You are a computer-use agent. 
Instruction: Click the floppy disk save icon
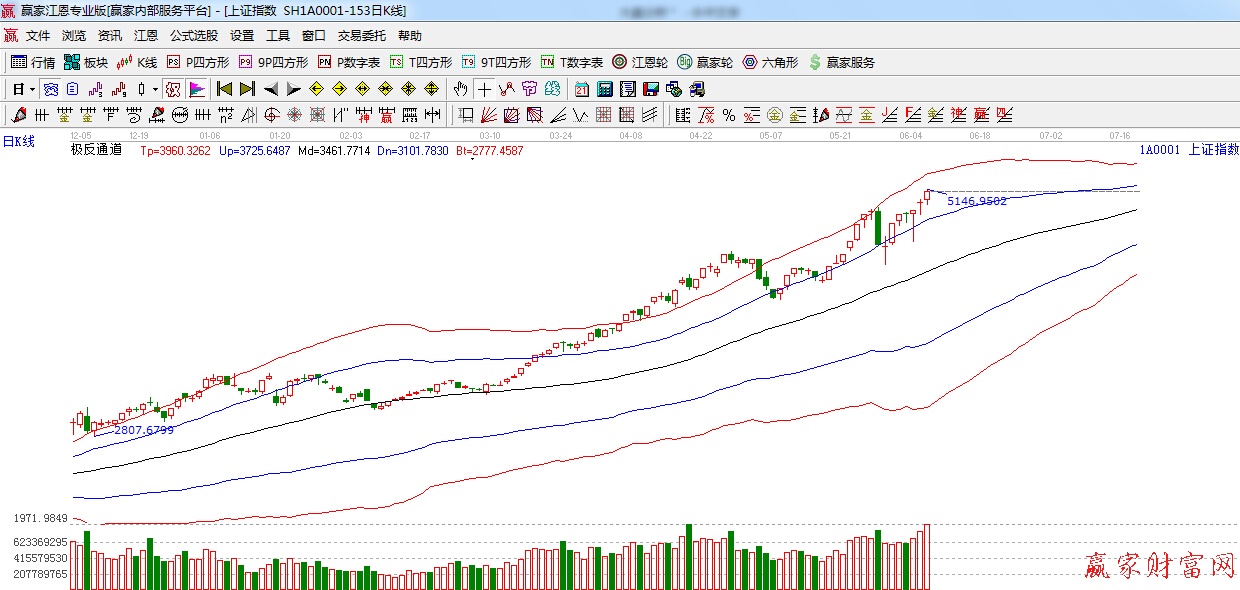651,89
